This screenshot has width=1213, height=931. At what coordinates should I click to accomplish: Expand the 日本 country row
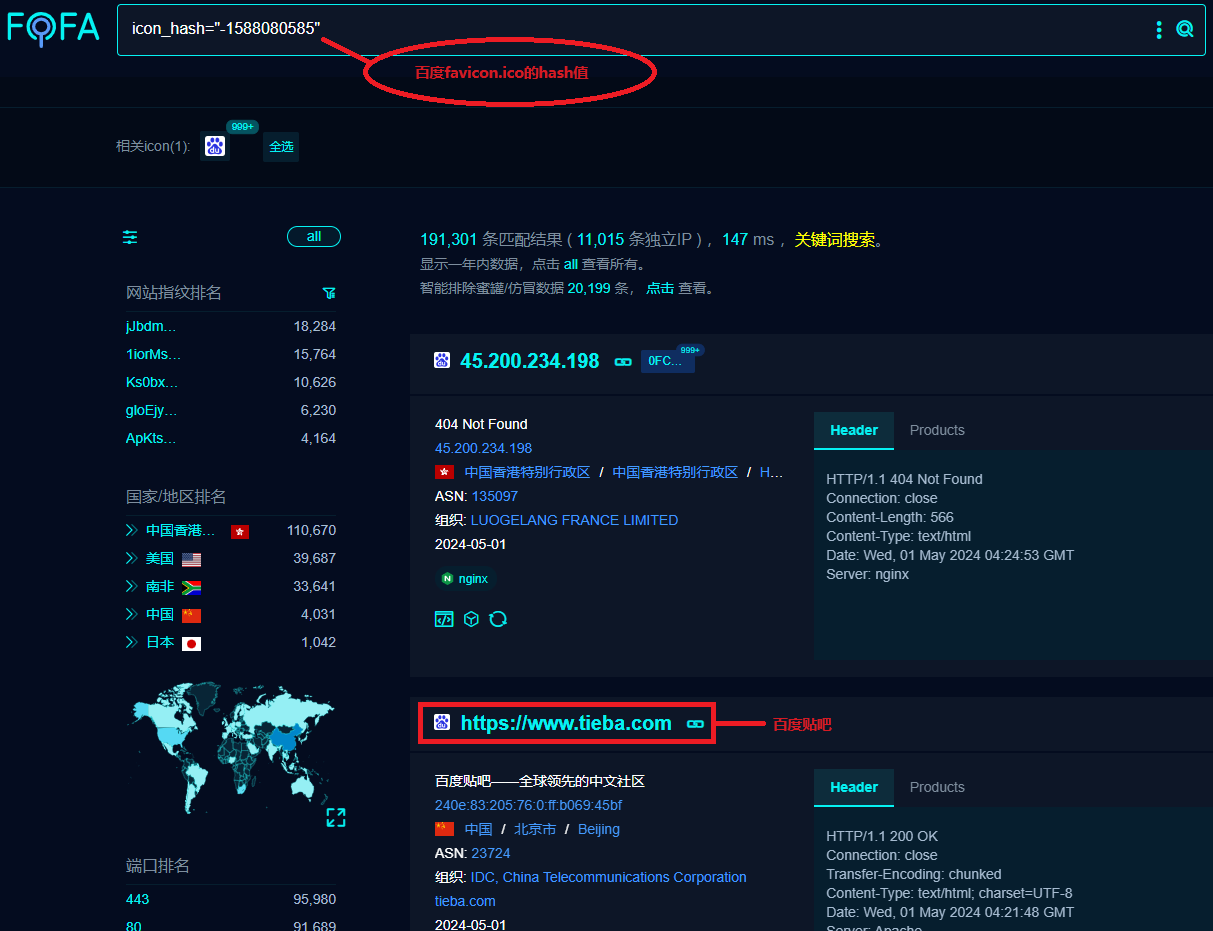(131, 642)
